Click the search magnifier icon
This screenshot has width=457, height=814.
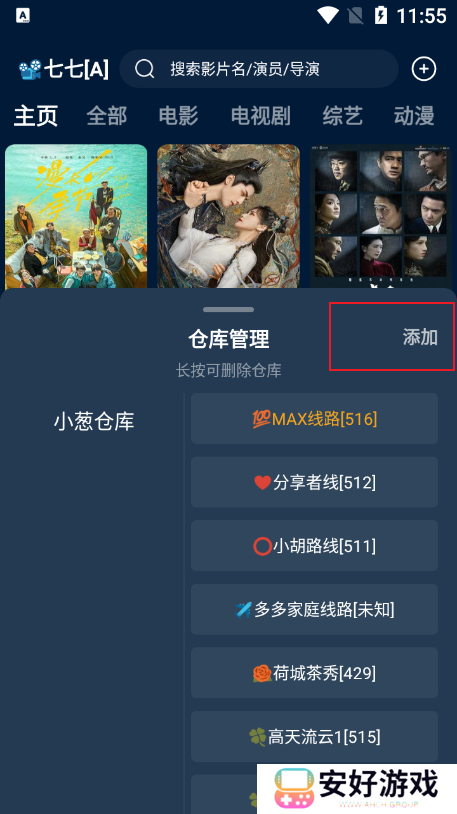click(144, 69)
